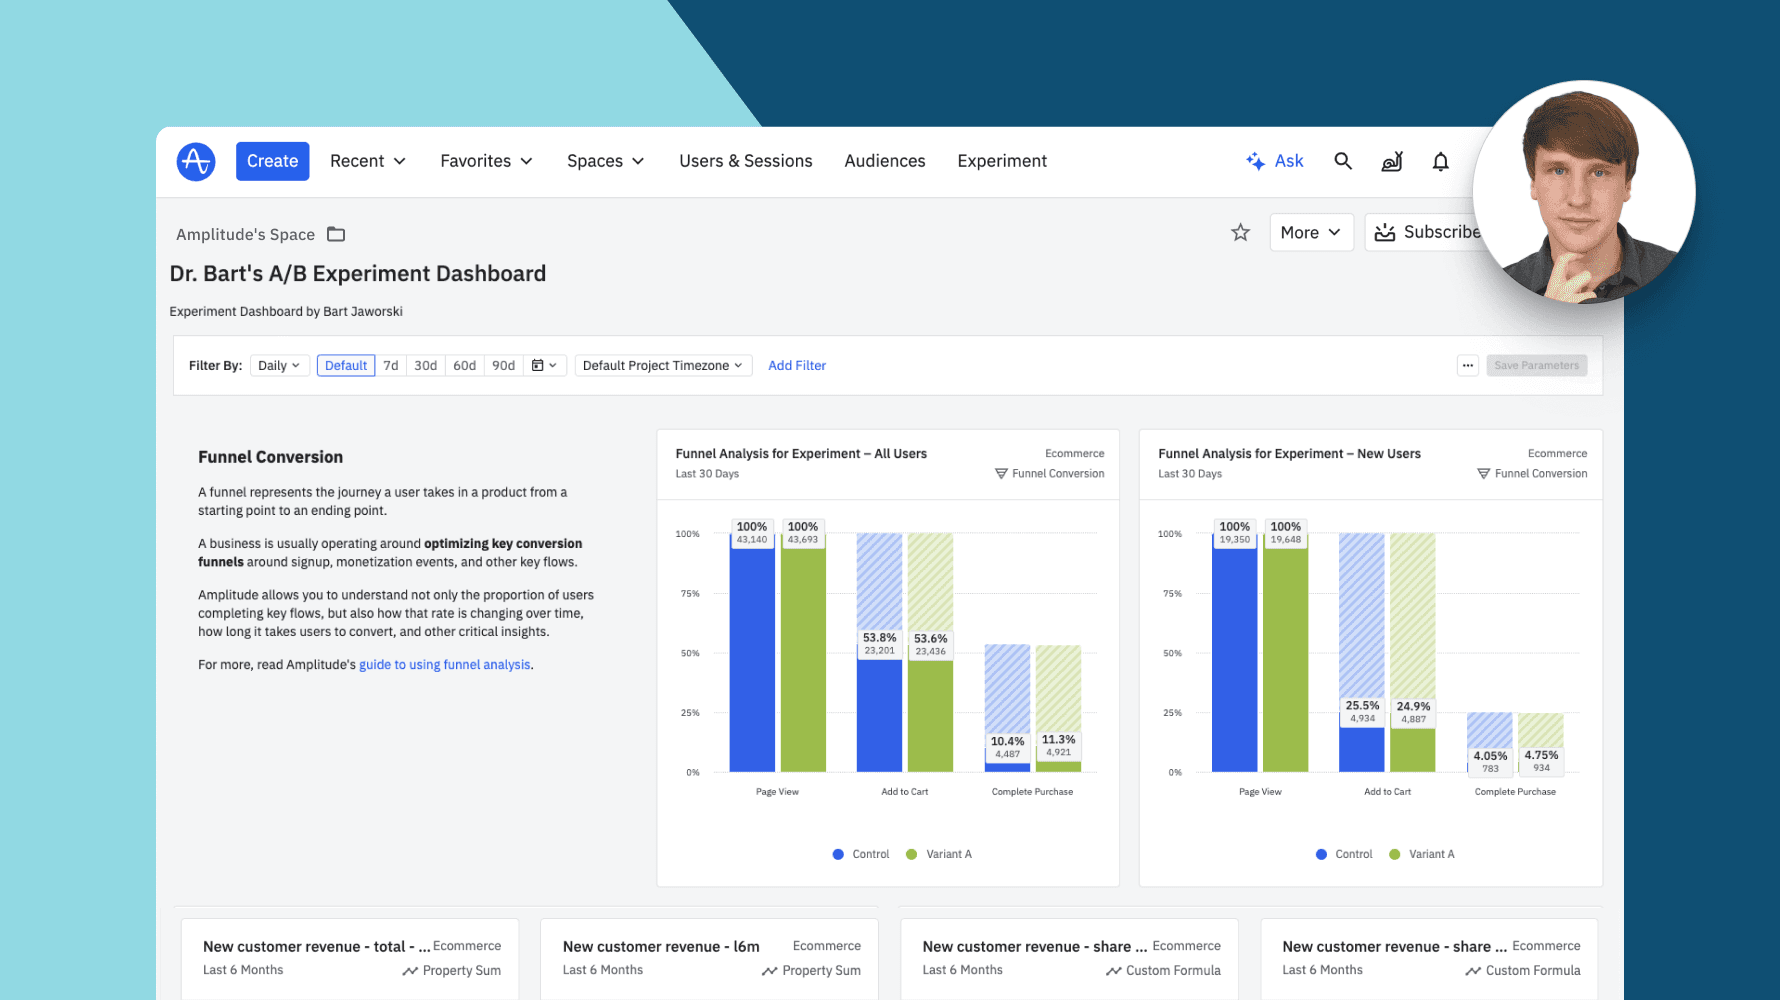1780x1000 pixels.
Task: Expand the Daily interval dropdown
Action: coord(279,366)
